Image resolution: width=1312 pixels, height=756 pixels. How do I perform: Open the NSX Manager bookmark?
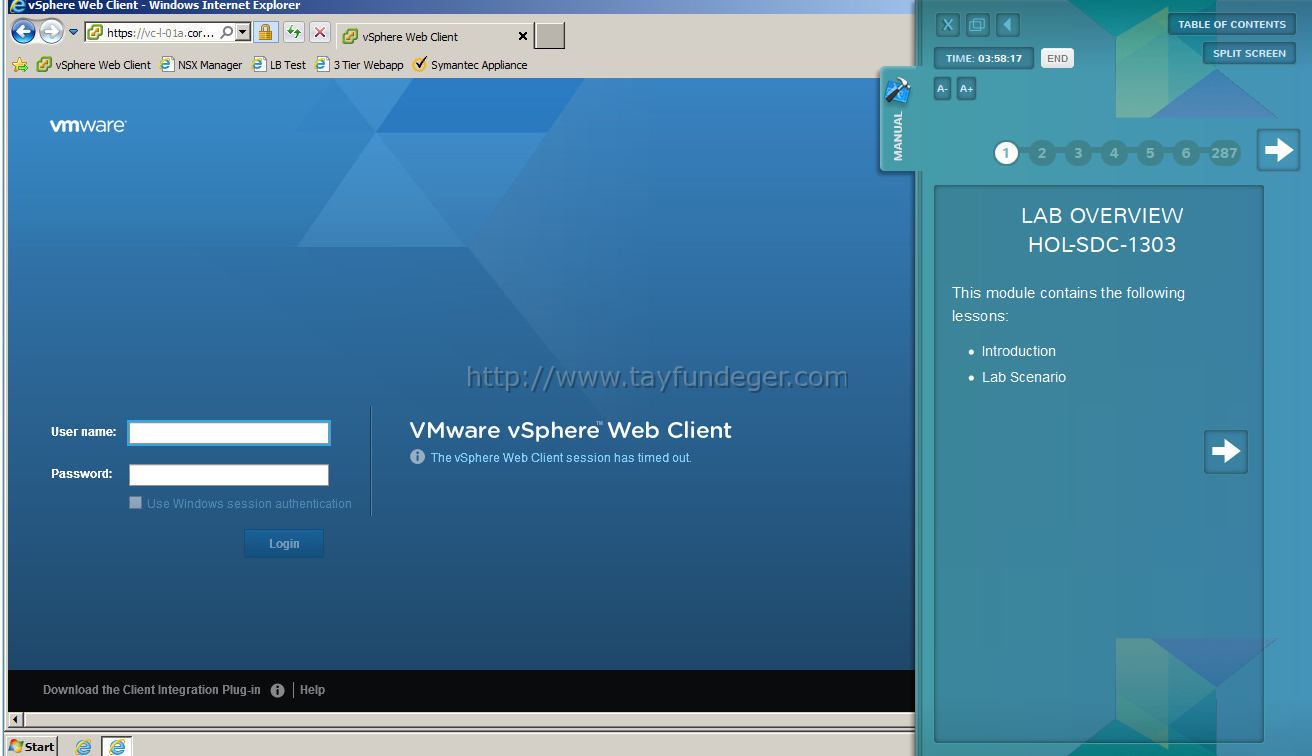pos(201,65)
